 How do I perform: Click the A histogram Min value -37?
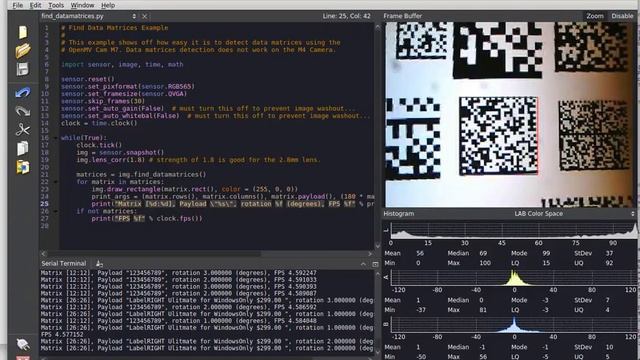[x=421, y=310]
